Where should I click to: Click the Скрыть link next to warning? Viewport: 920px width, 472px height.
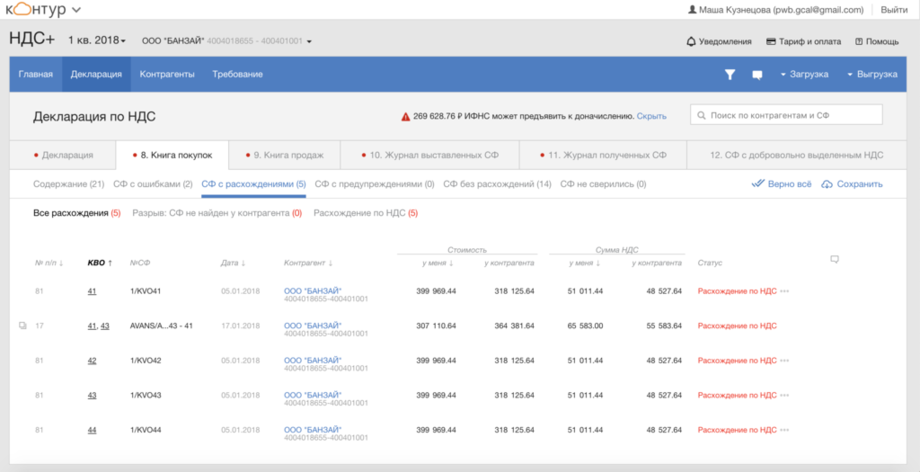[651, 116]
